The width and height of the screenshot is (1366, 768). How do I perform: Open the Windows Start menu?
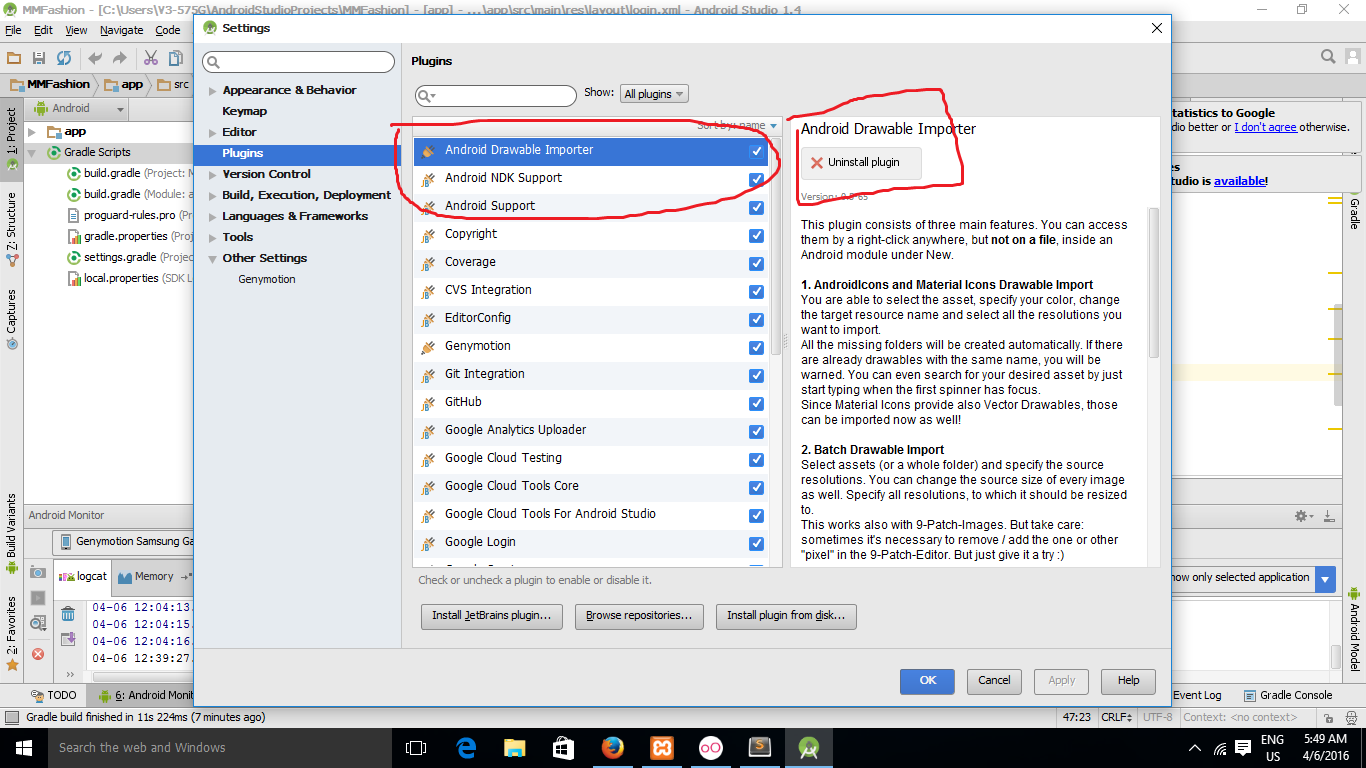tap(23, 748)
